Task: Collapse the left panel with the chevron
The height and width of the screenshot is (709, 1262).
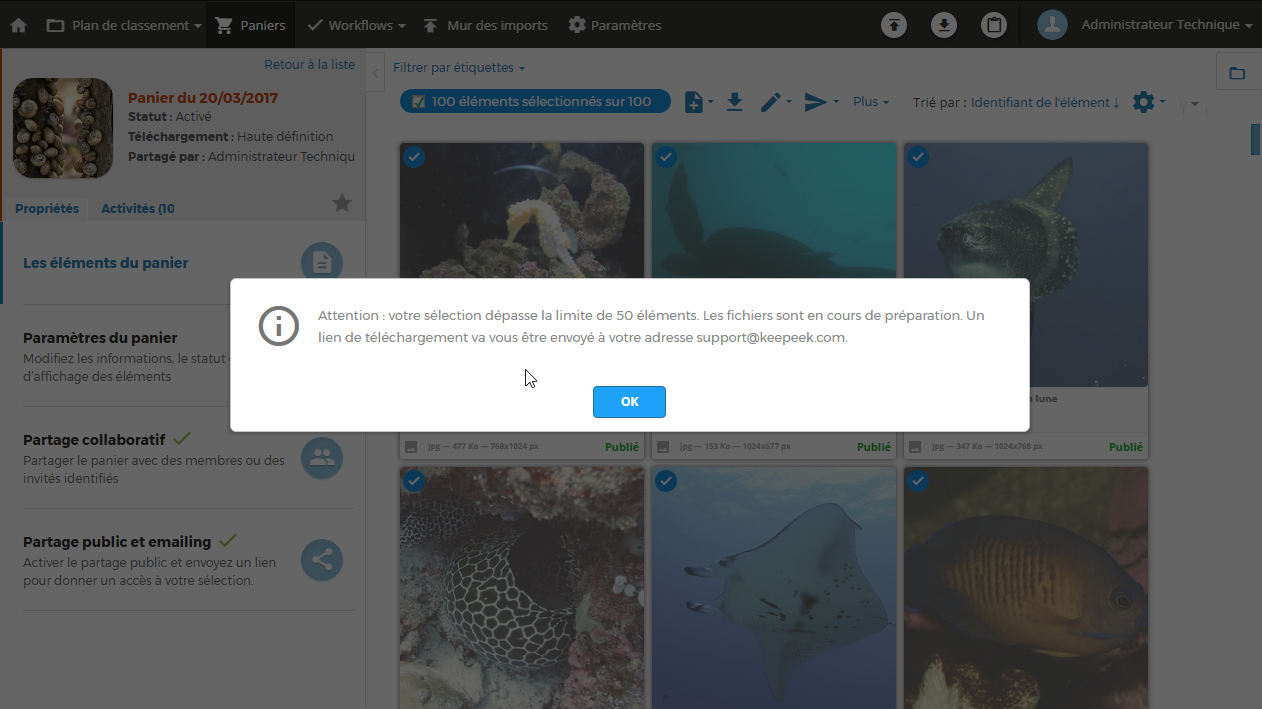Action: coord(377,73)
